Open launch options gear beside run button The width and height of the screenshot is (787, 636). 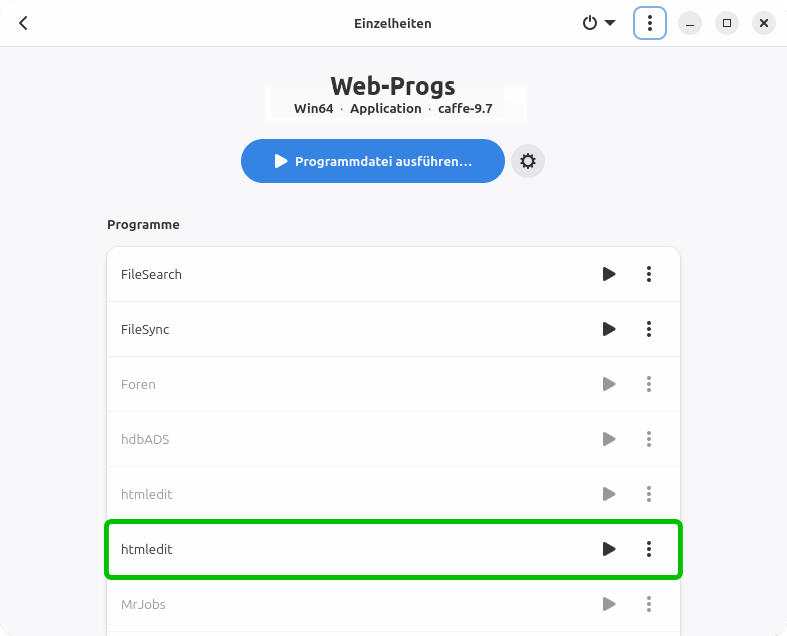pos(528,161)
